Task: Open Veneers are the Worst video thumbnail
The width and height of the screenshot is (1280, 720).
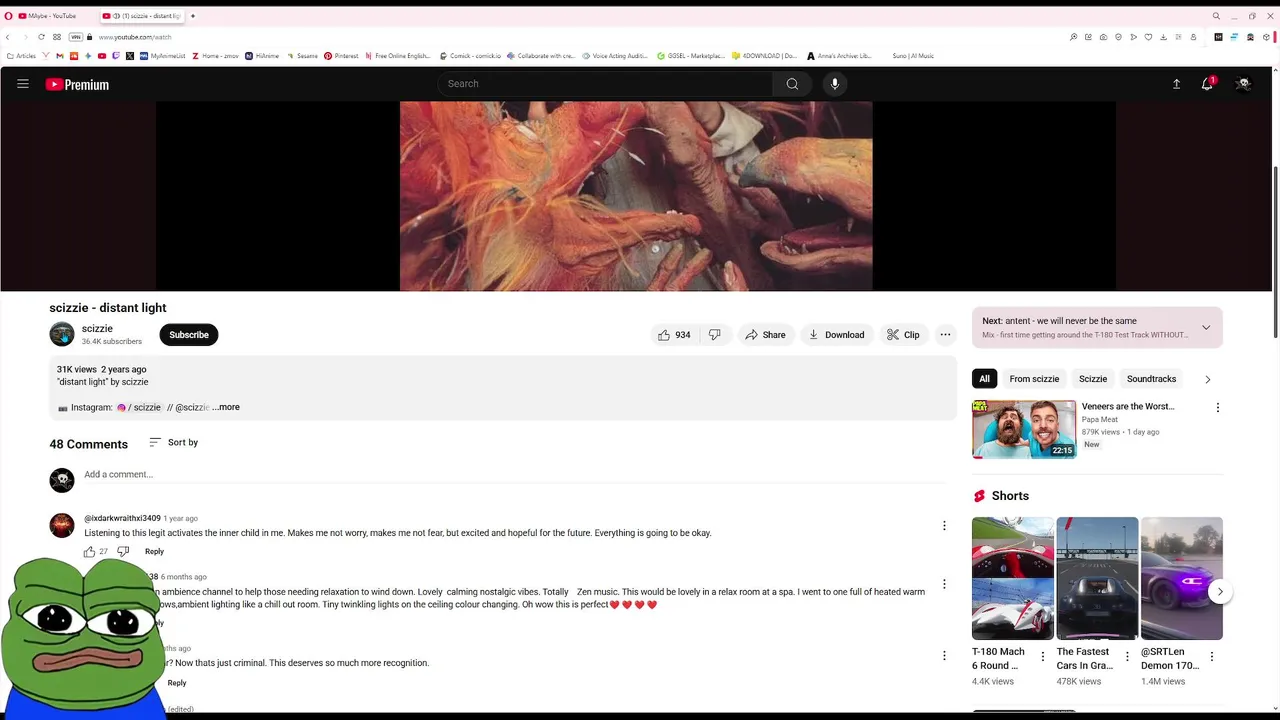Action: tap(1024, 429)
